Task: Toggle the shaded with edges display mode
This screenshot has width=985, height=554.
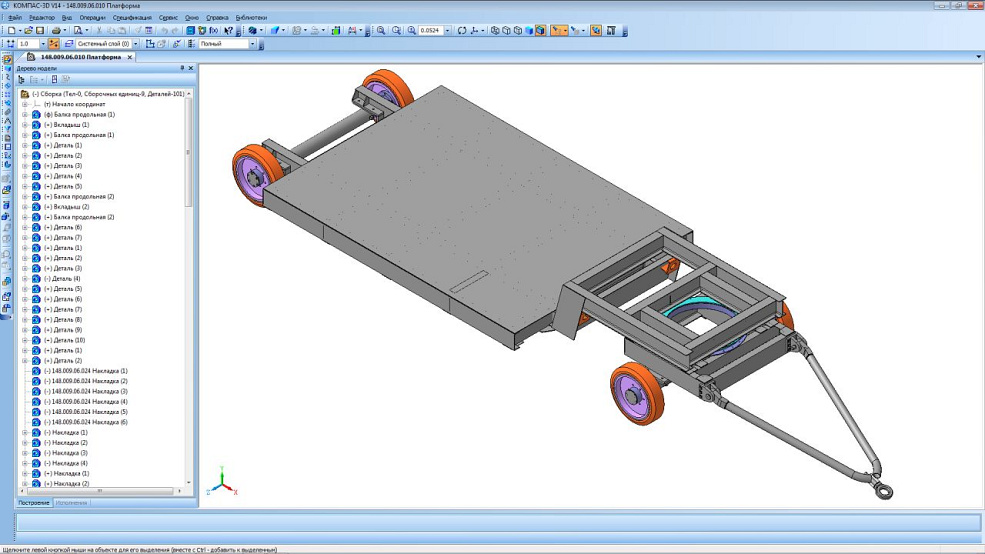Action: click(x=541, y=31)
